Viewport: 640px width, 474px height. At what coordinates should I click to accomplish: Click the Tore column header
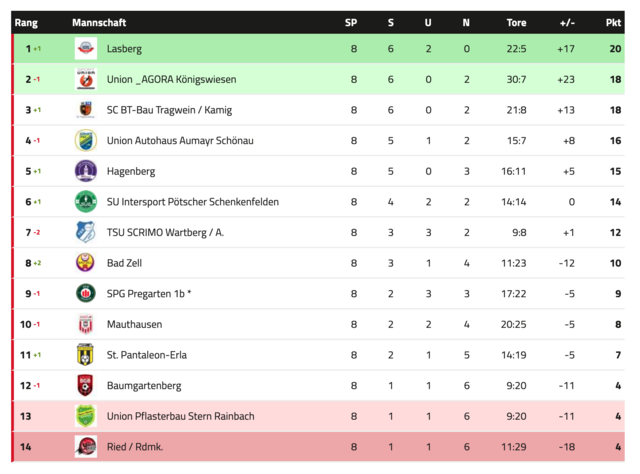516,22
